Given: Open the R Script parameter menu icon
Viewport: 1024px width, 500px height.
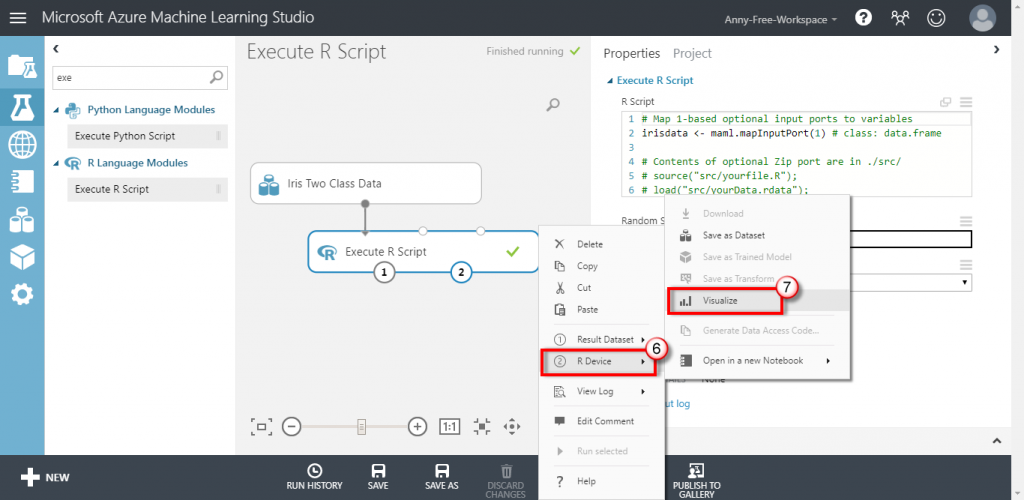Looking at the screenshot, I should point(966,102).
